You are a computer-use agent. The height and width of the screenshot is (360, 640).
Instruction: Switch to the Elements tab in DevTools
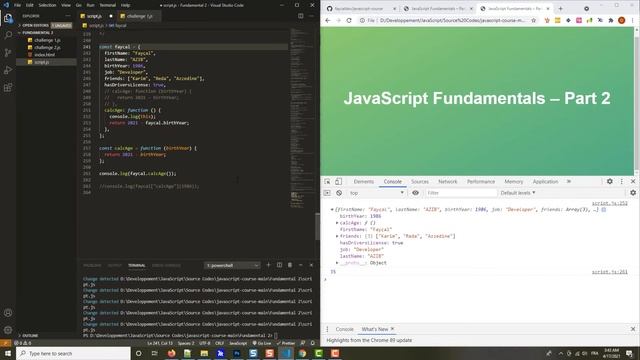(363, 182)
